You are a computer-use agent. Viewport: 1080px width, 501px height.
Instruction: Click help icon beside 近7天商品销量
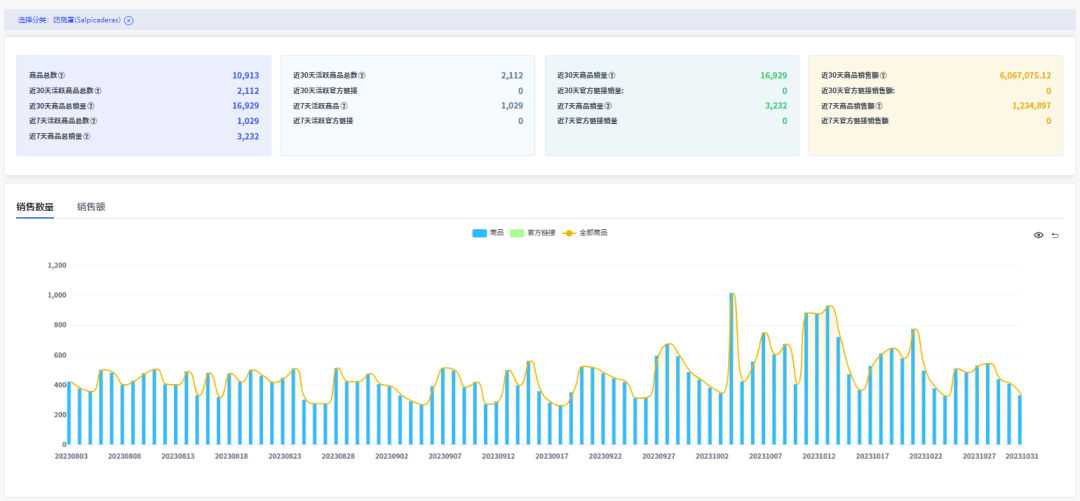[608, 105]
